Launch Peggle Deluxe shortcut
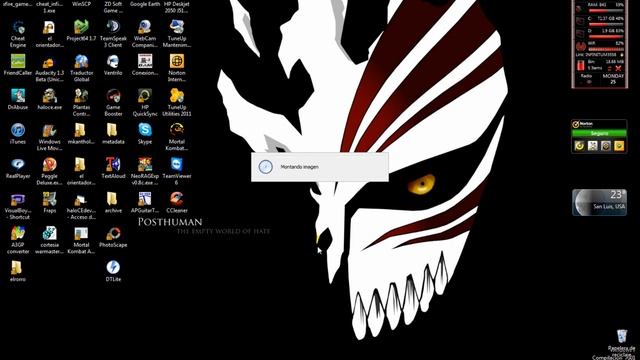Screen dimensions: 640x360 pyautogui.click(x=49, y=171)
